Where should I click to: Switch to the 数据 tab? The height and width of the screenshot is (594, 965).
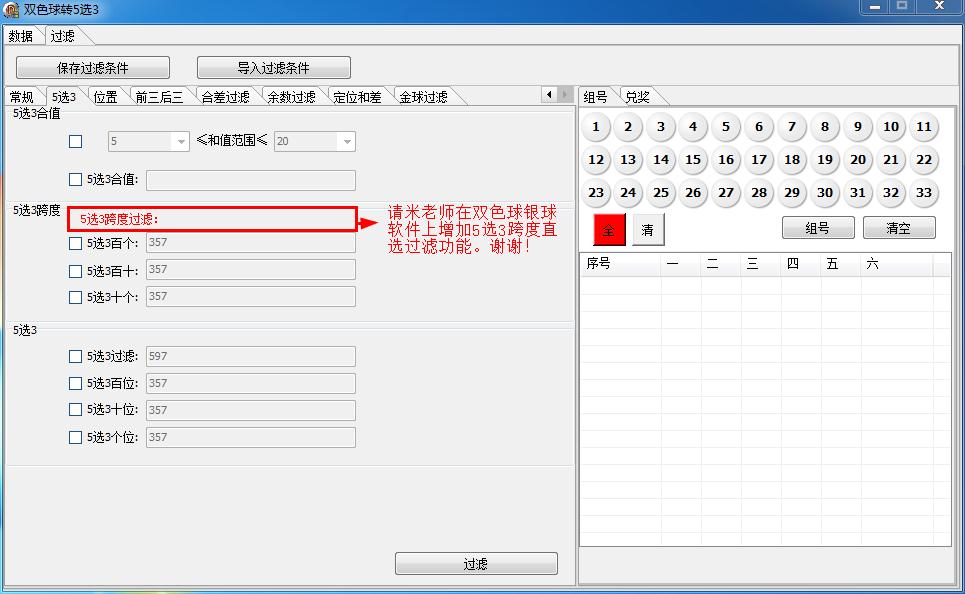click(21, 36)
